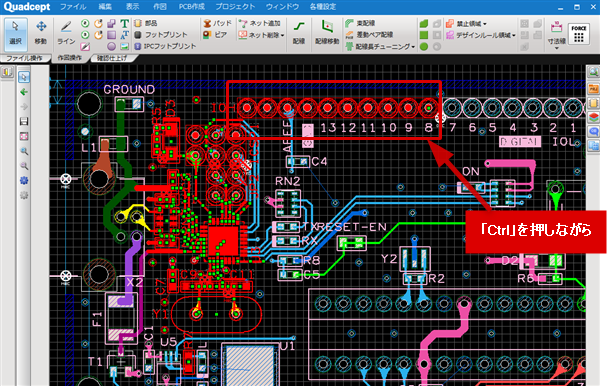Click the green circle fill shape icon
The width and height of the screenshot is (611, 386).
(x=424, y=46)
